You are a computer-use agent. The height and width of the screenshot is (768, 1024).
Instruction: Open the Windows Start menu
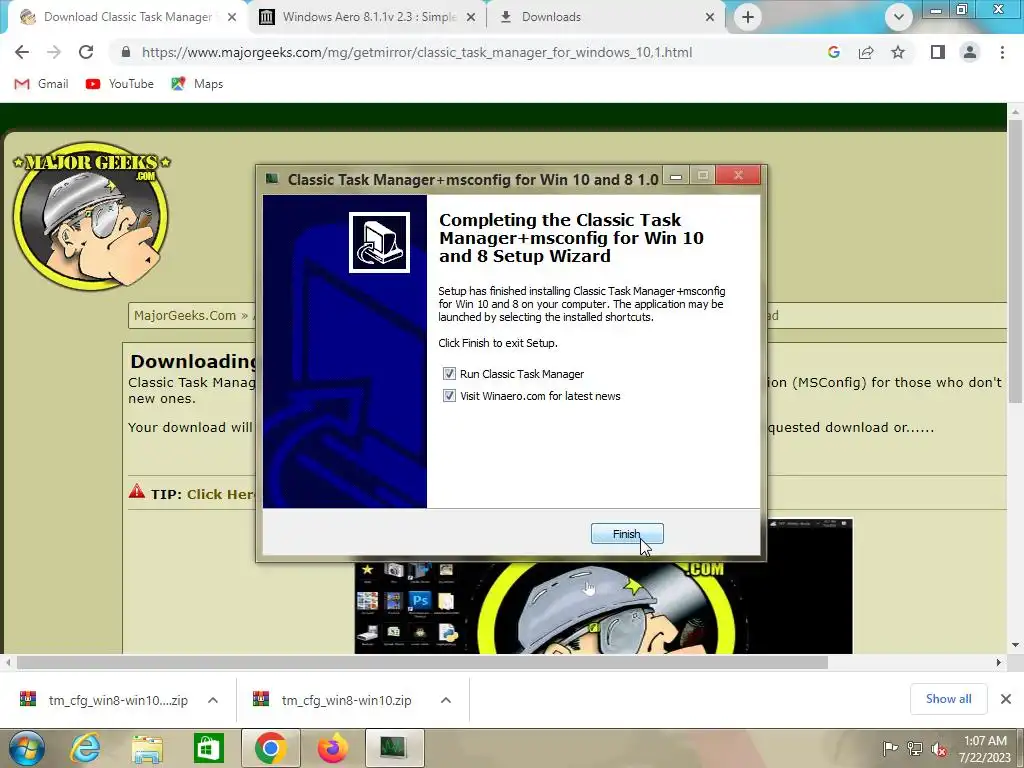(x=26, y=748)
